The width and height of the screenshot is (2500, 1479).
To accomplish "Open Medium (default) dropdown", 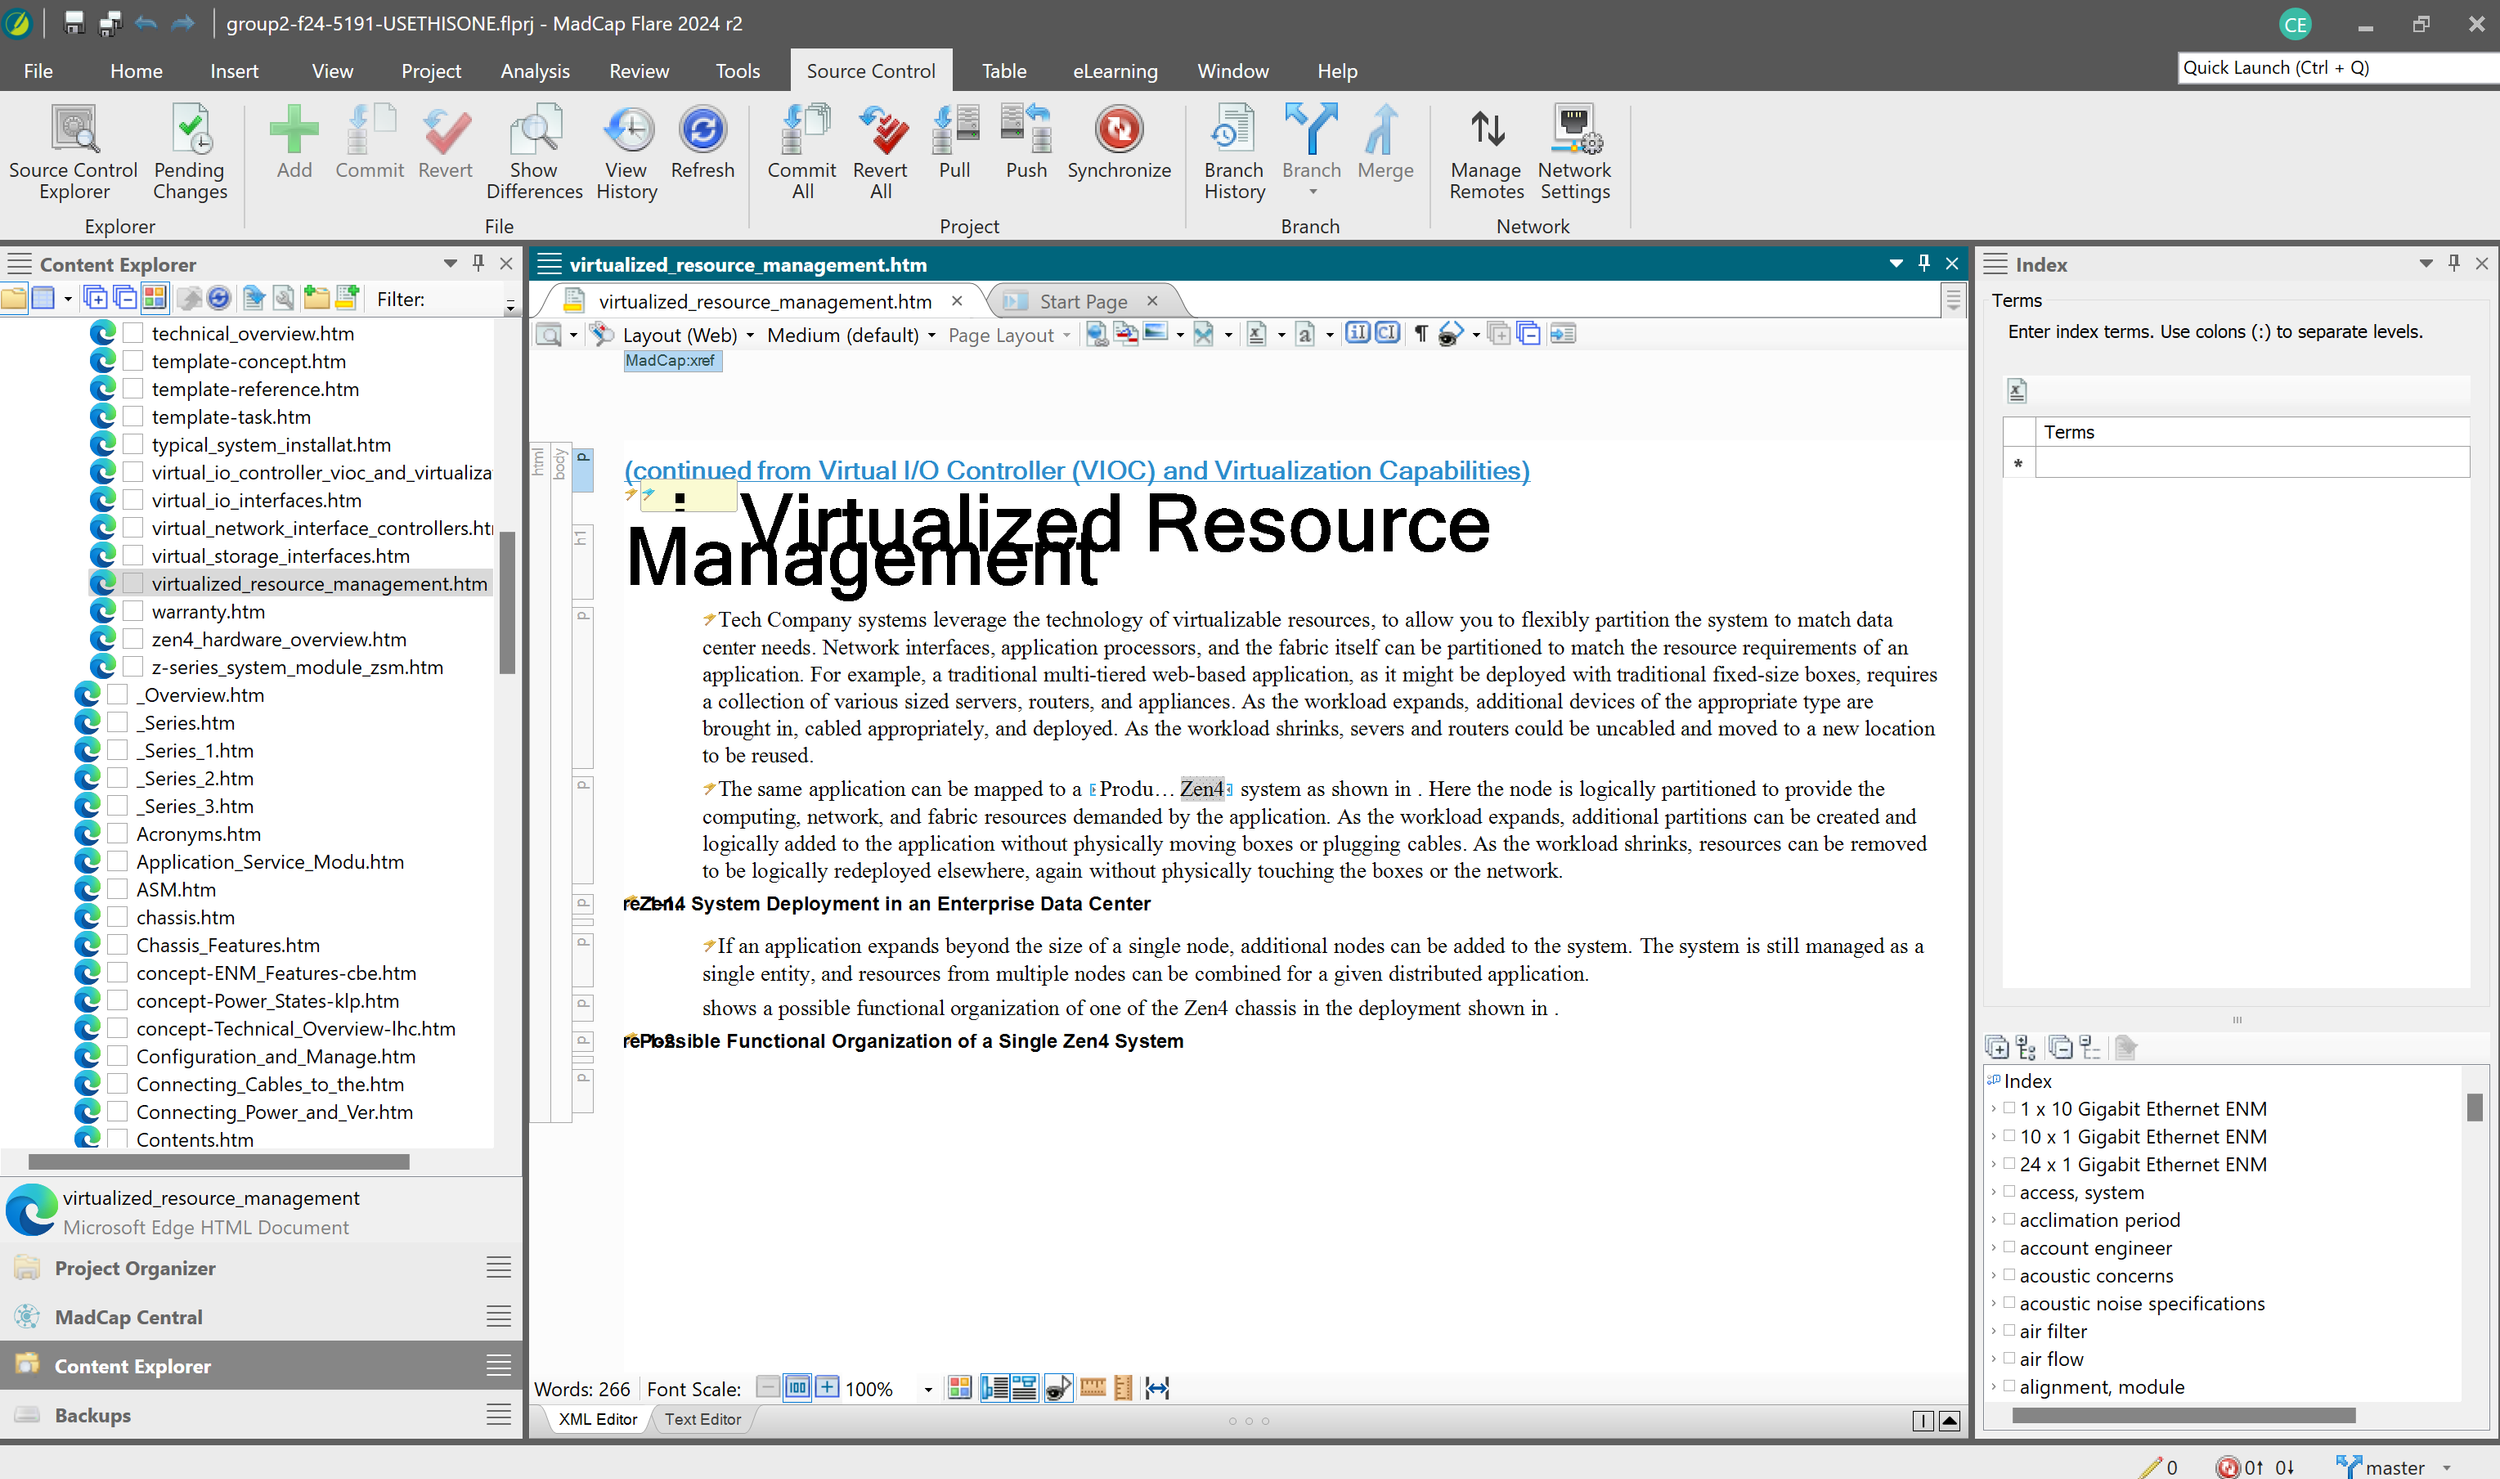I will (x=851, y=335).
